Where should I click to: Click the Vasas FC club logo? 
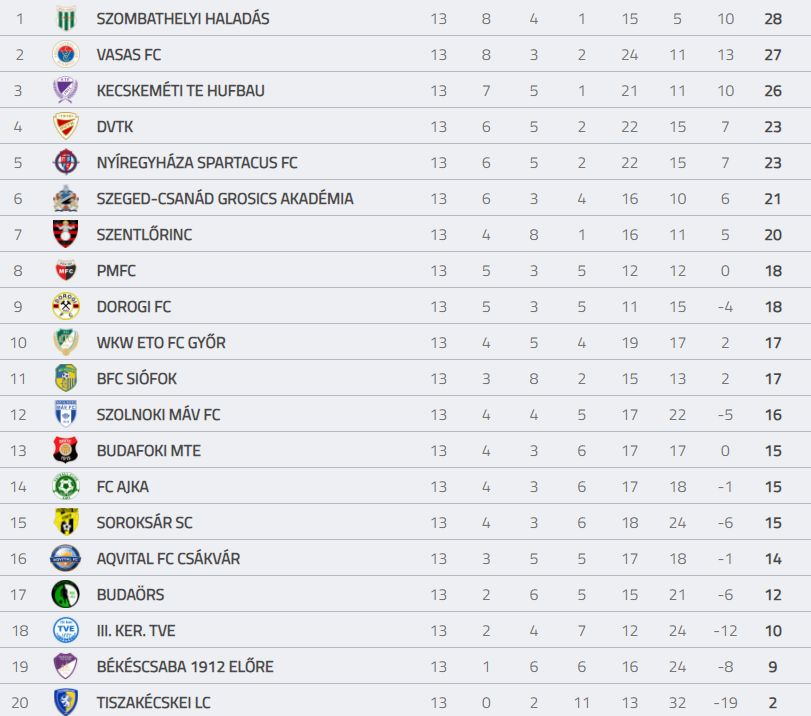tap(66, 54)
